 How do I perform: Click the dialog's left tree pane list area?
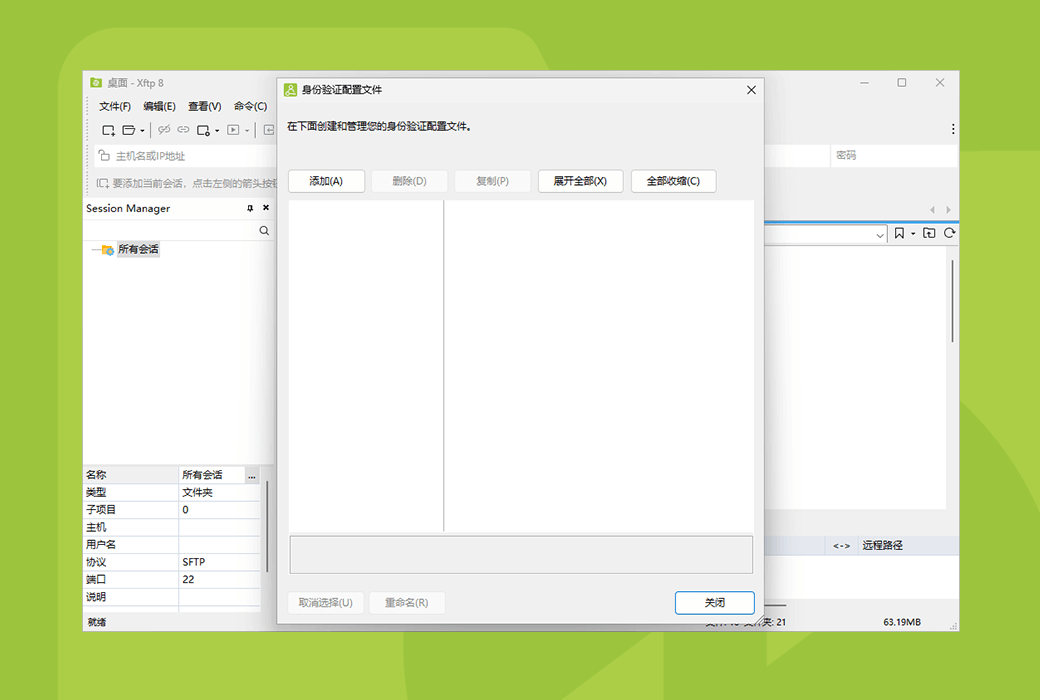tap(365, 366)
